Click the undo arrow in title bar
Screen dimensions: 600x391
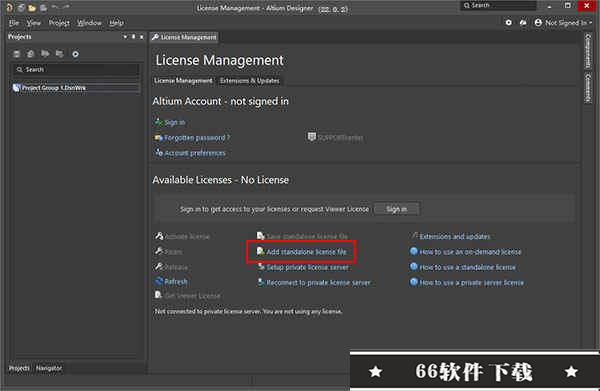pyautogui.click(x=55, y=7)
